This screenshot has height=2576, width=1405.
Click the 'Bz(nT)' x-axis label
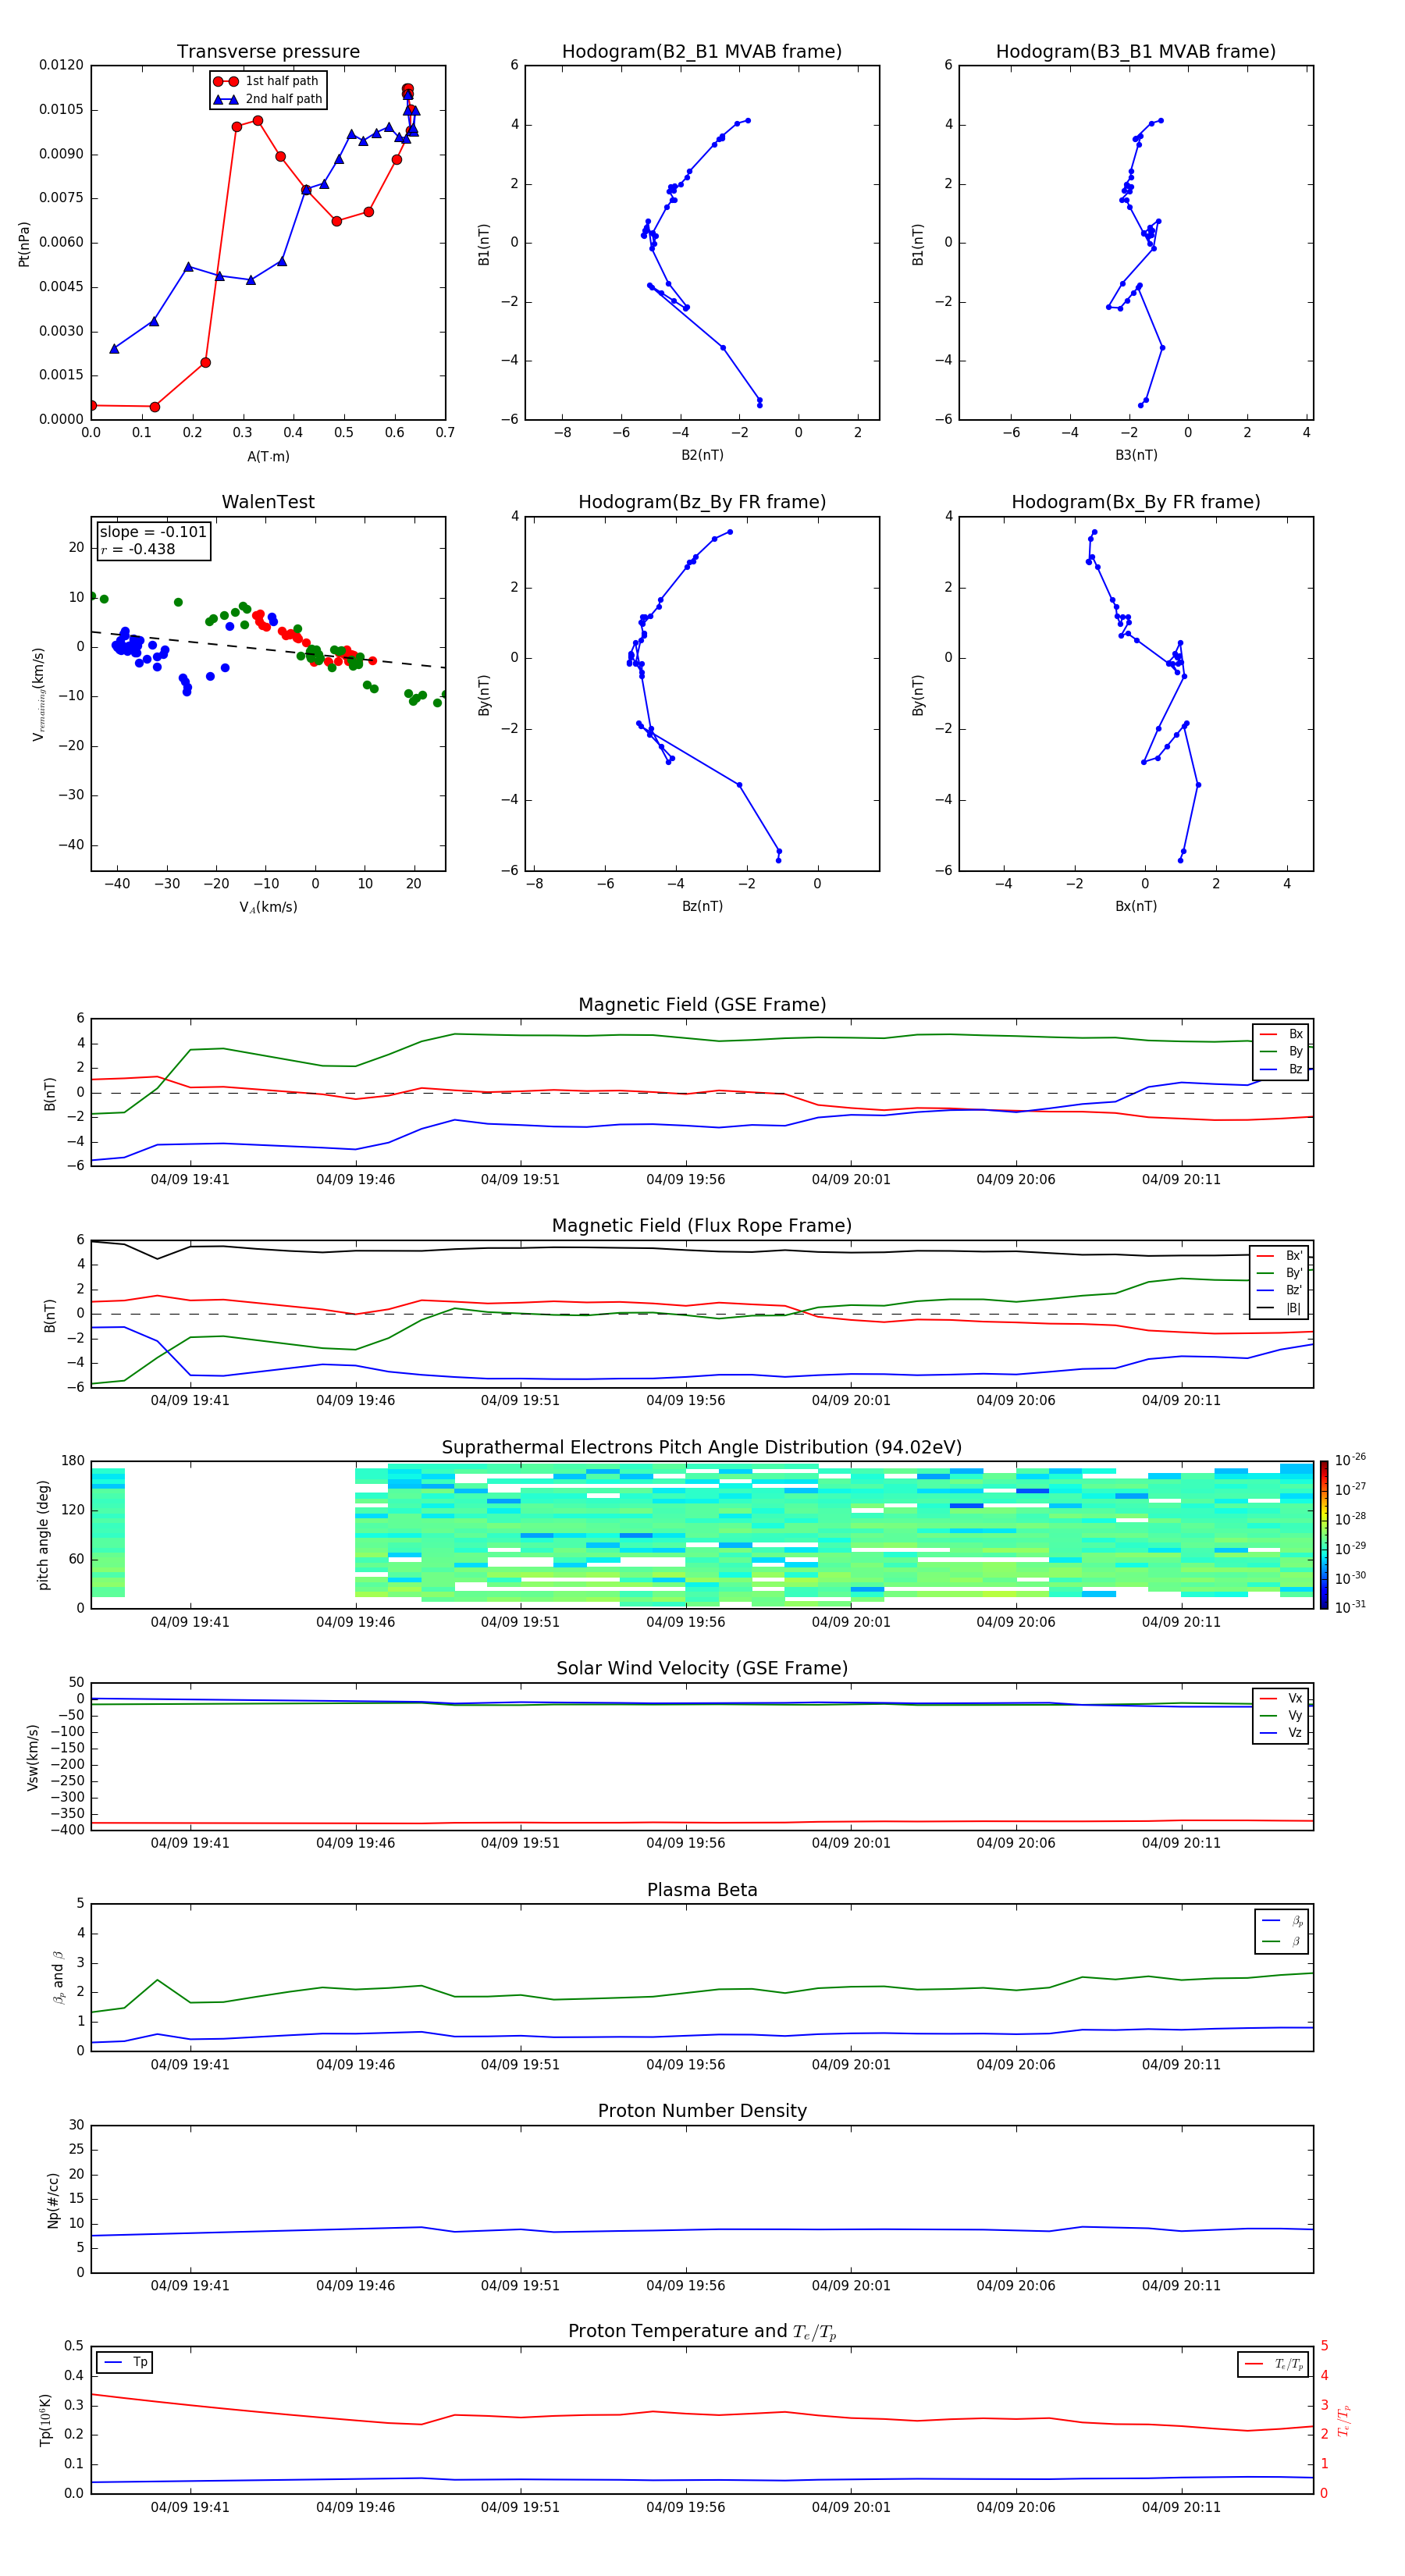coord(702,906)
